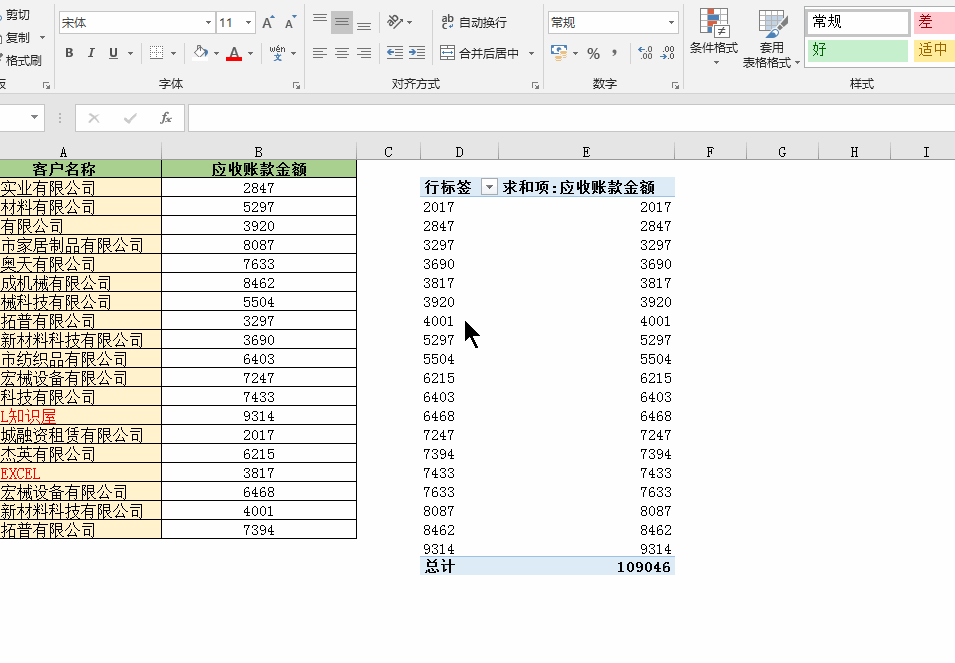Open the 对齐方式 alignment dialog launcher

pyautogui.click(x=535, y=86)
